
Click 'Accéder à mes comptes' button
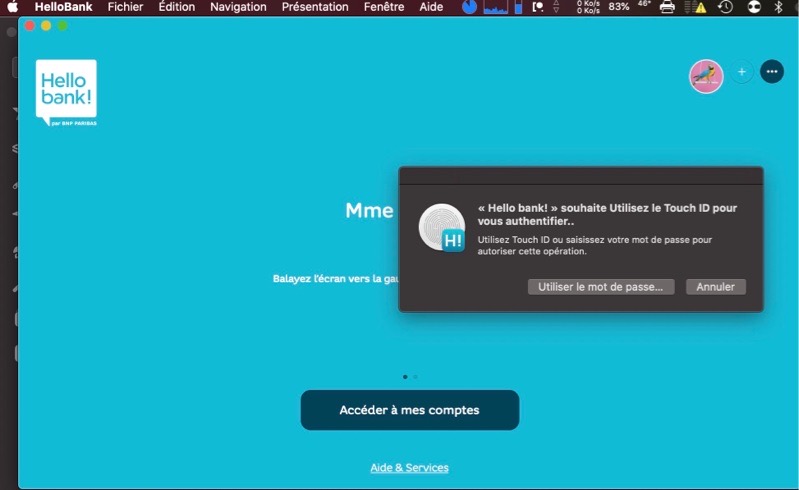point(409,410)
